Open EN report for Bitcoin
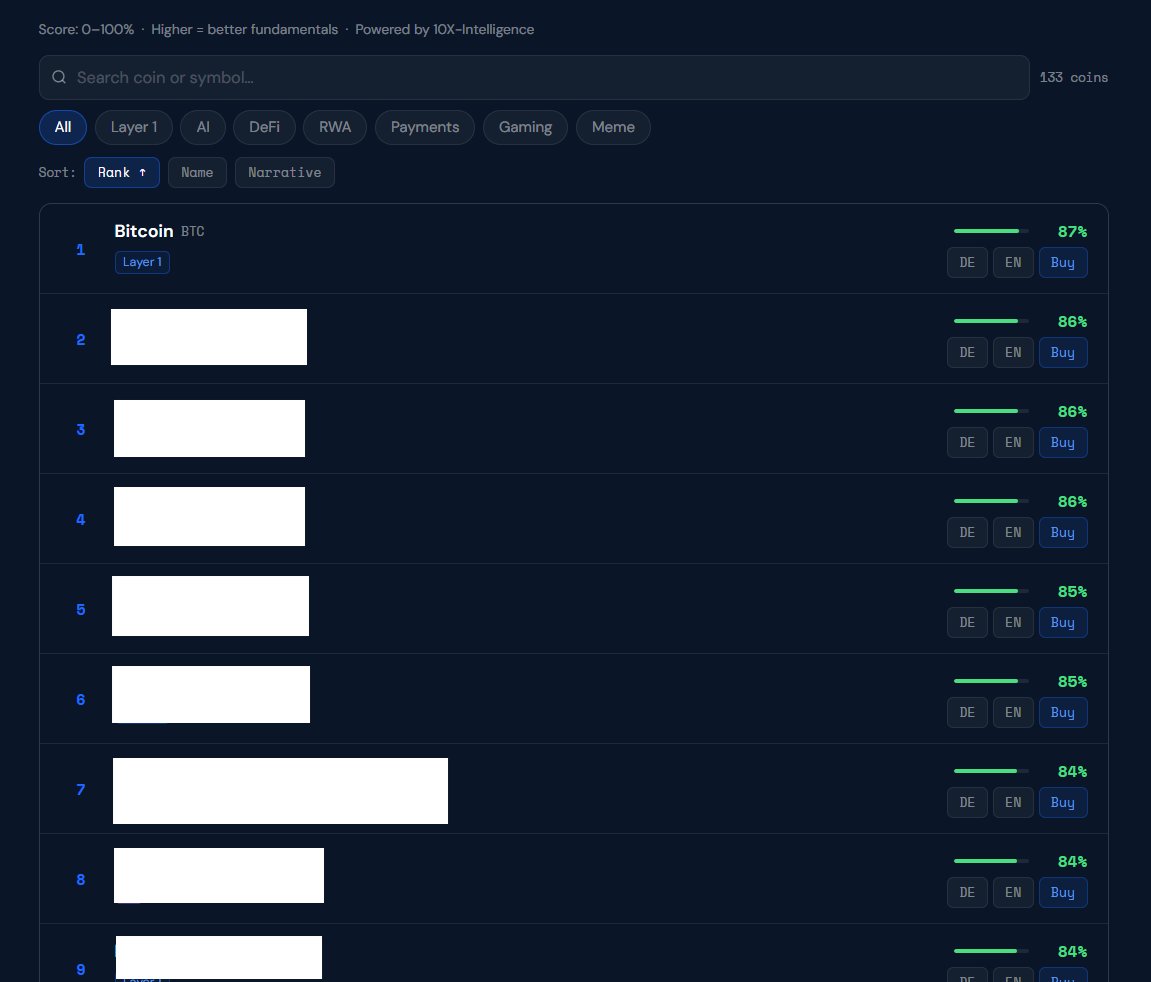The height and width of the screenshot is (982, 1151). point(1013,262)
